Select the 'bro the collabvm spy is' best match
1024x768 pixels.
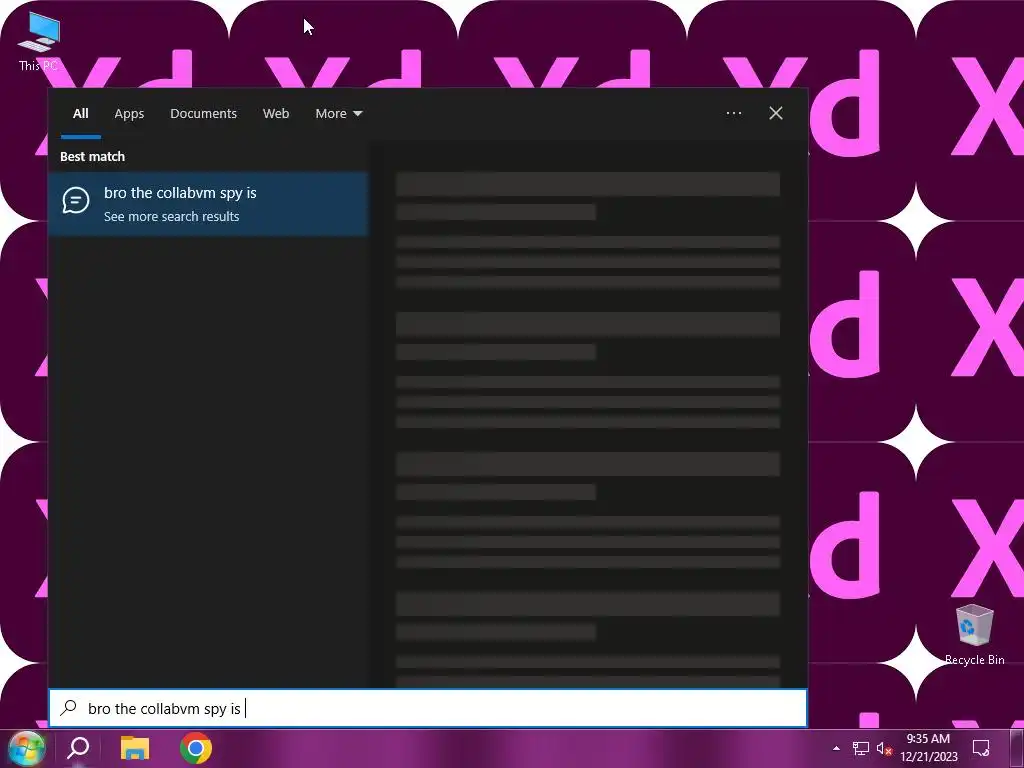pos(208,204)
